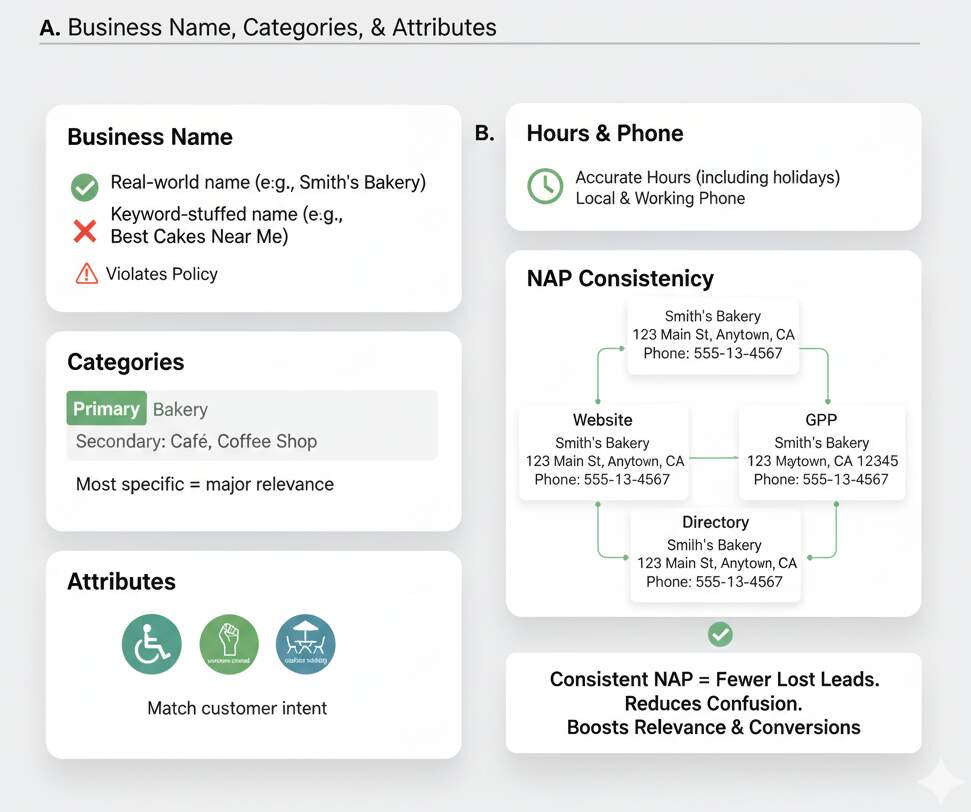Image resolution: width=971 pixels, height=812 pixels.
Task: Select the outdoor seating attribute icon
Action: 305,644
